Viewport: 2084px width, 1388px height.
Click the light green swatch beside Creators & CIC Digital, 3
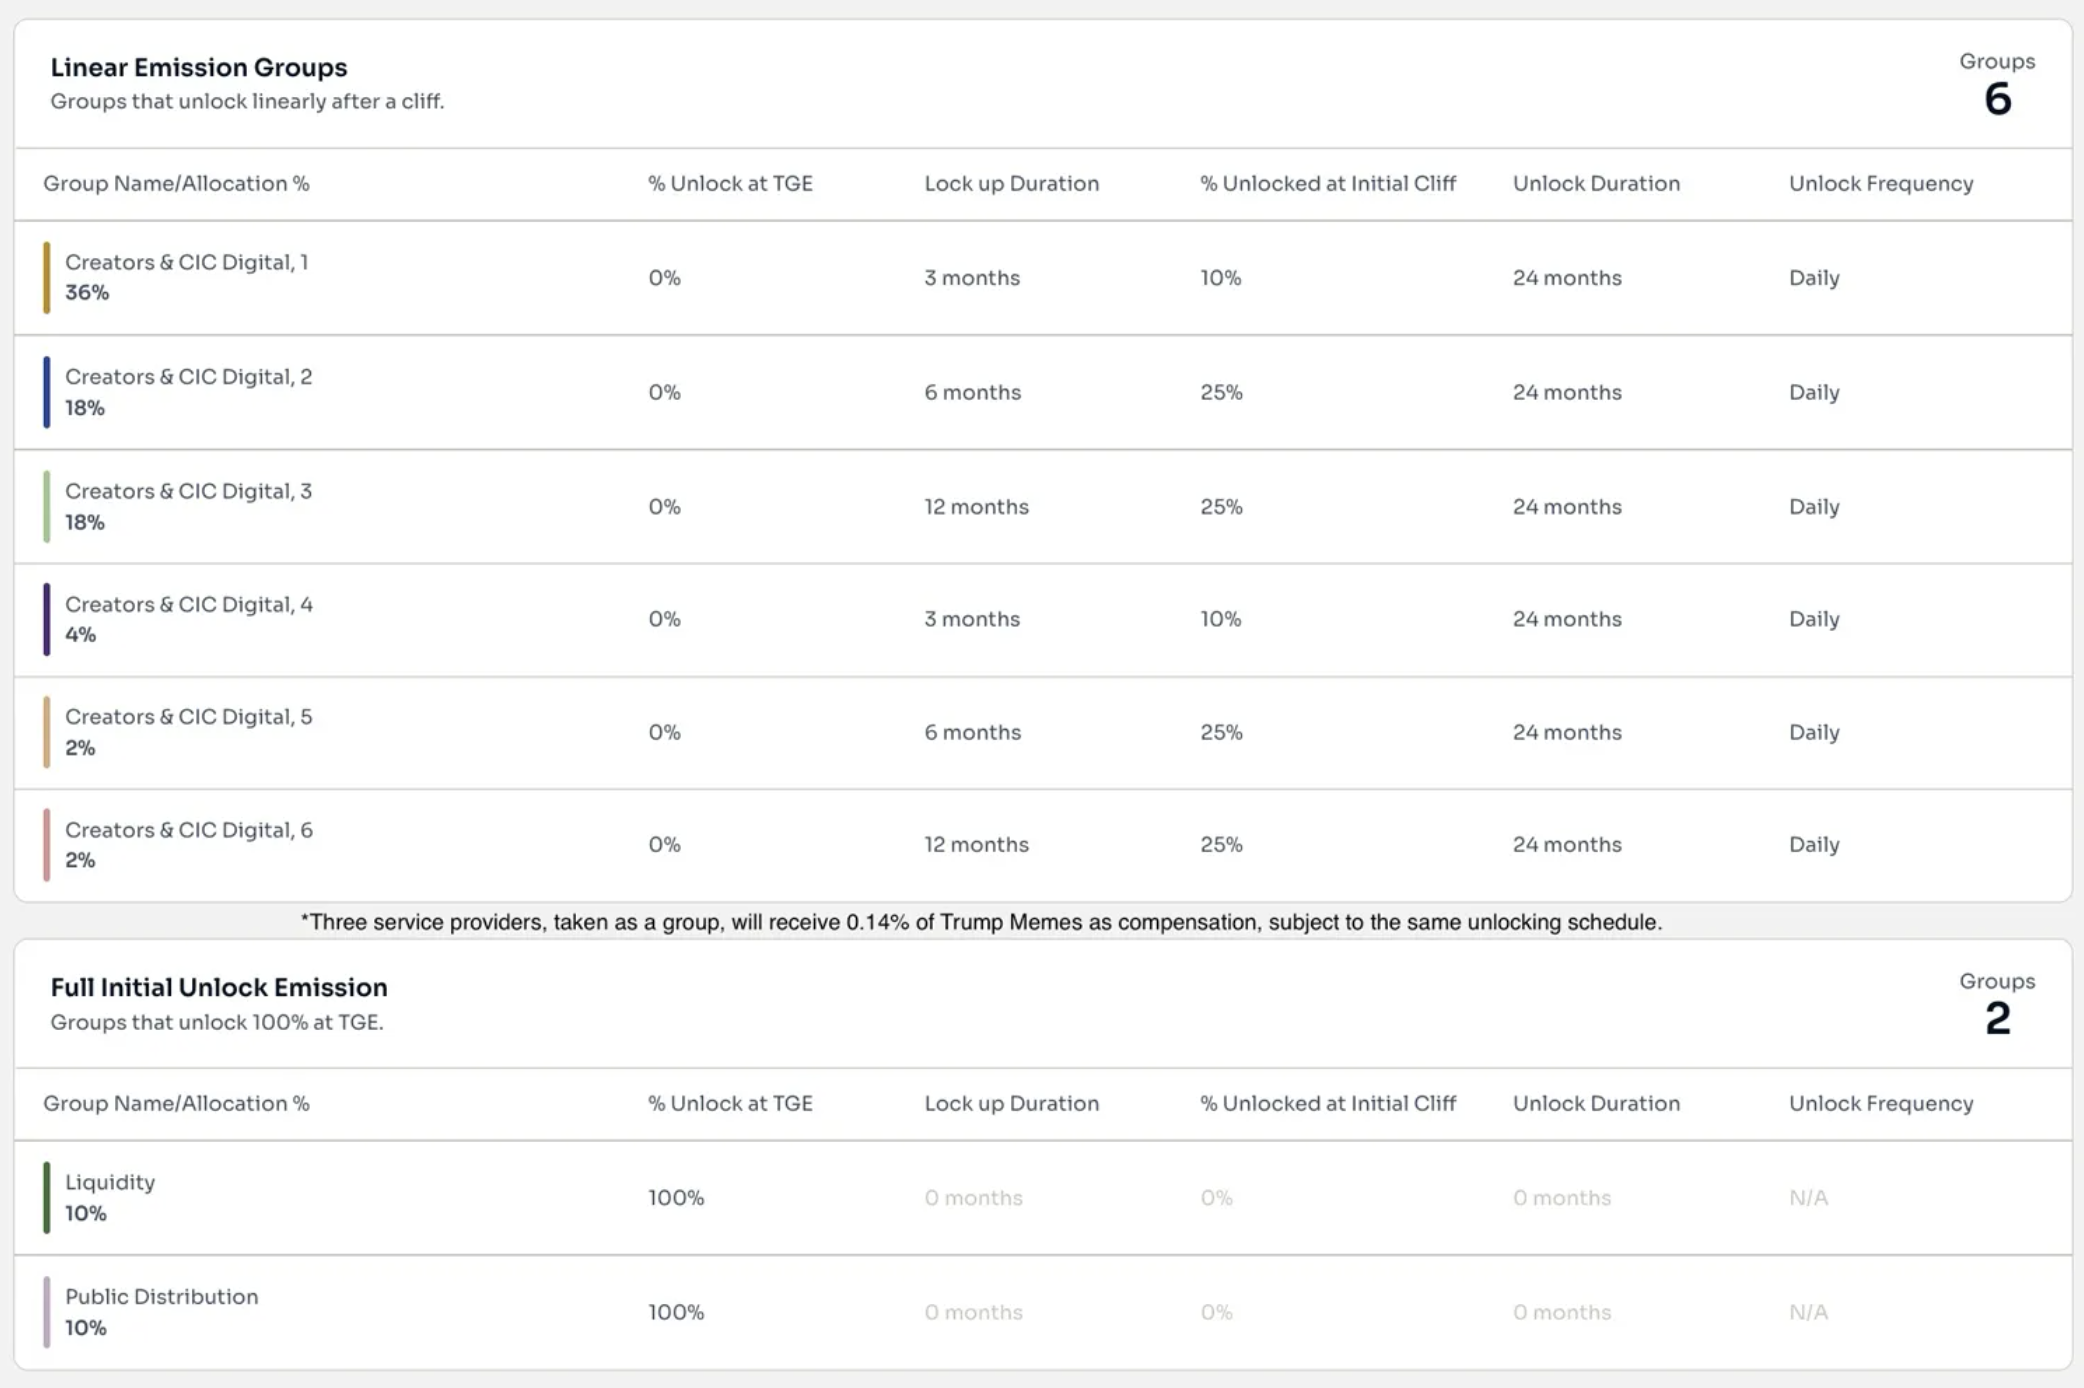[46, 506]
